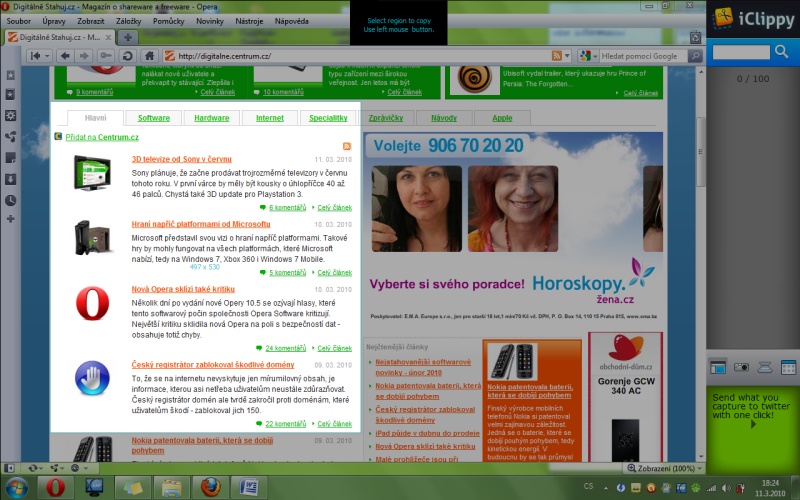Click the Google search magnifier button

pos(694,56)
